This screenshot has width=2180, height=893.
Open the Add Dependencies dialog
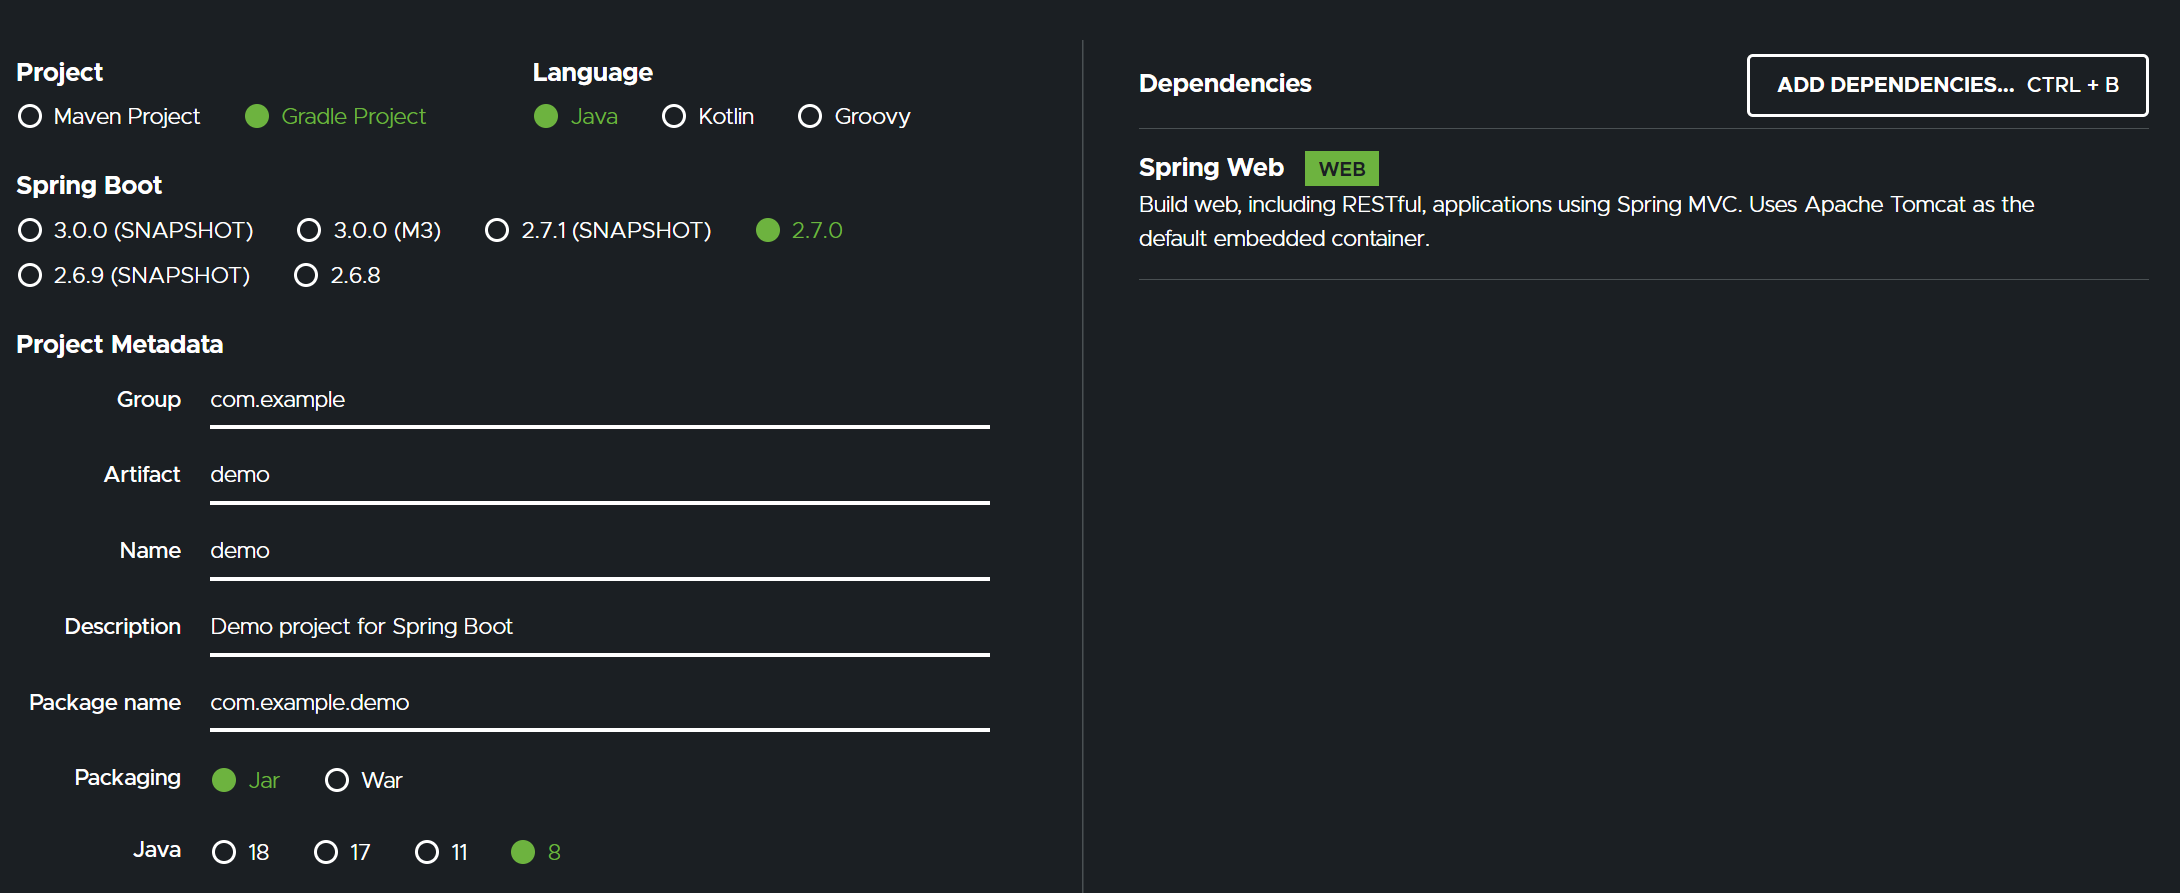1947,85
